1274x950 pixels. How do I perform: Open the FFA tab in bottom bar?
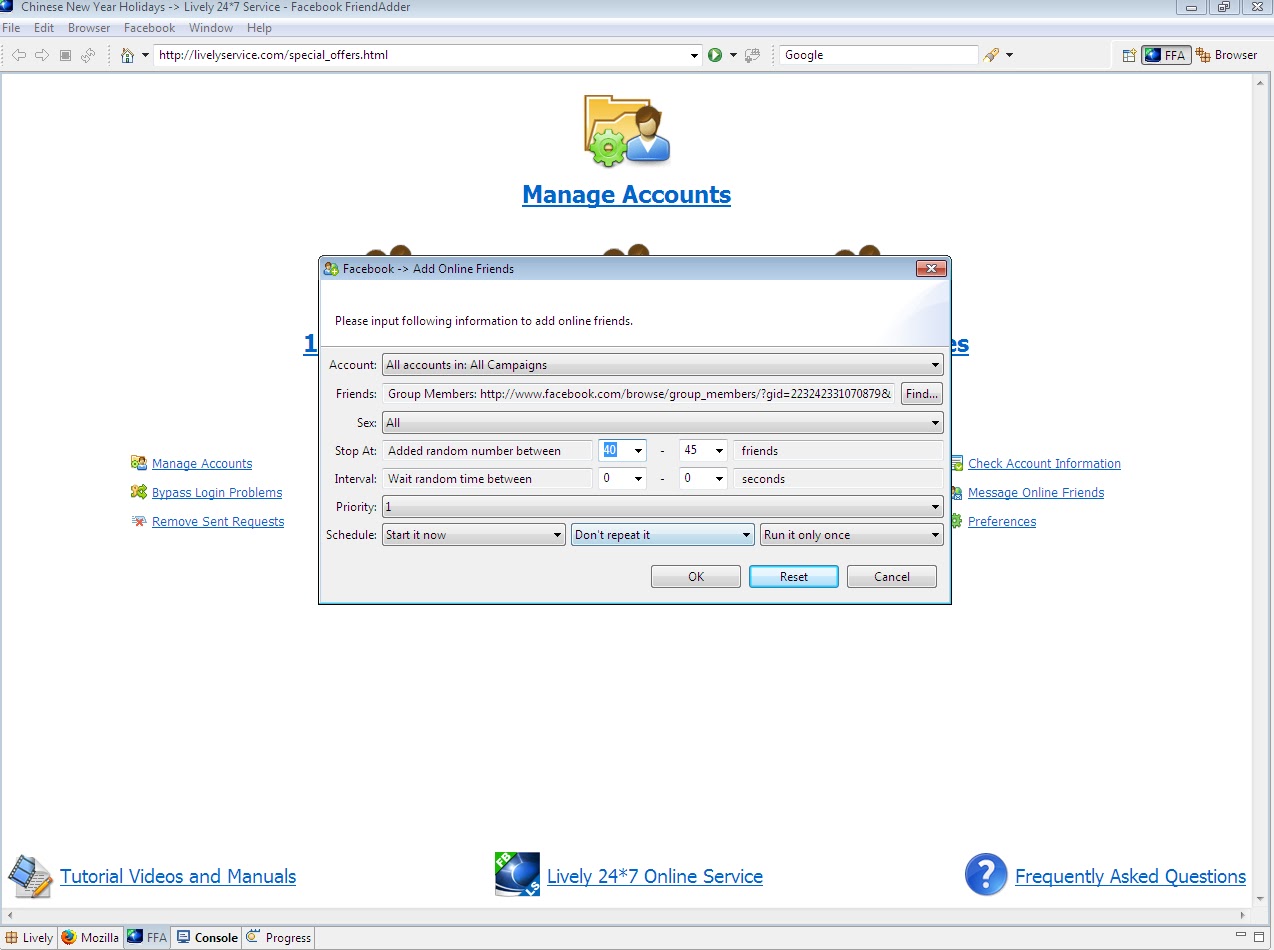147,937
